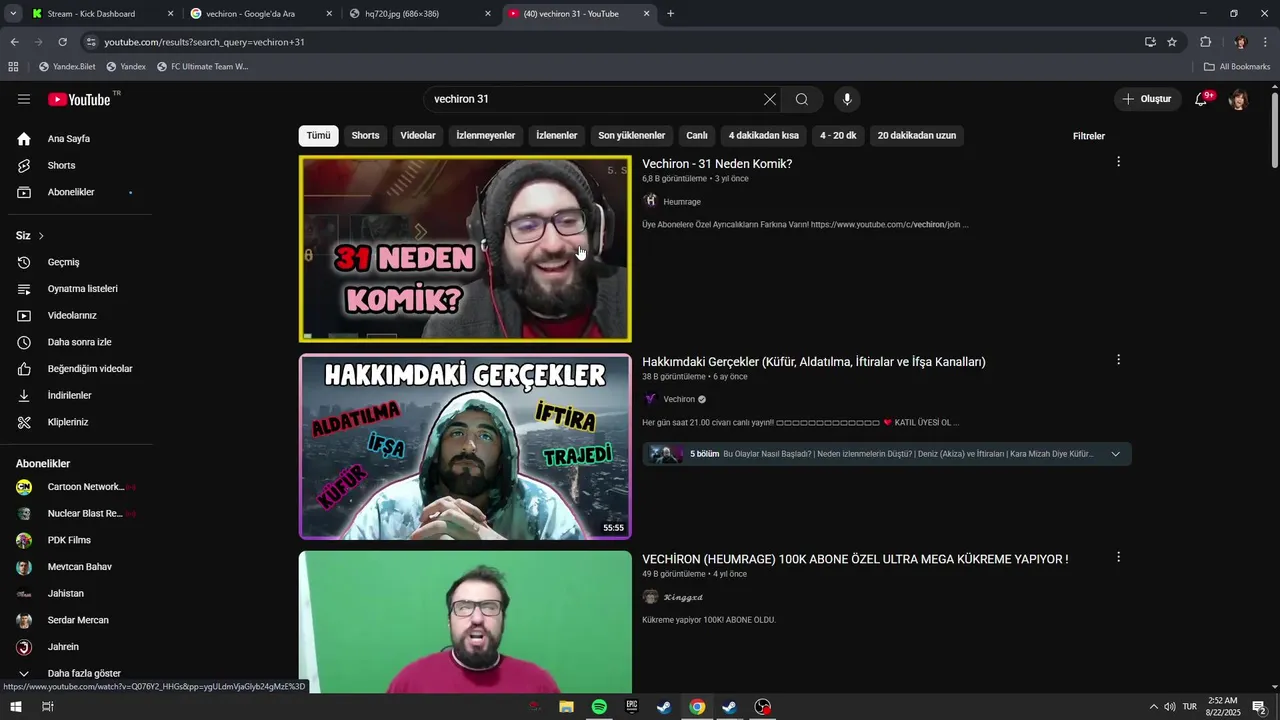Image resolution: width=1280 pixels, height=720 pixels.
Task: Click the Chrome address bar URL
Action: tap(205, 42)
